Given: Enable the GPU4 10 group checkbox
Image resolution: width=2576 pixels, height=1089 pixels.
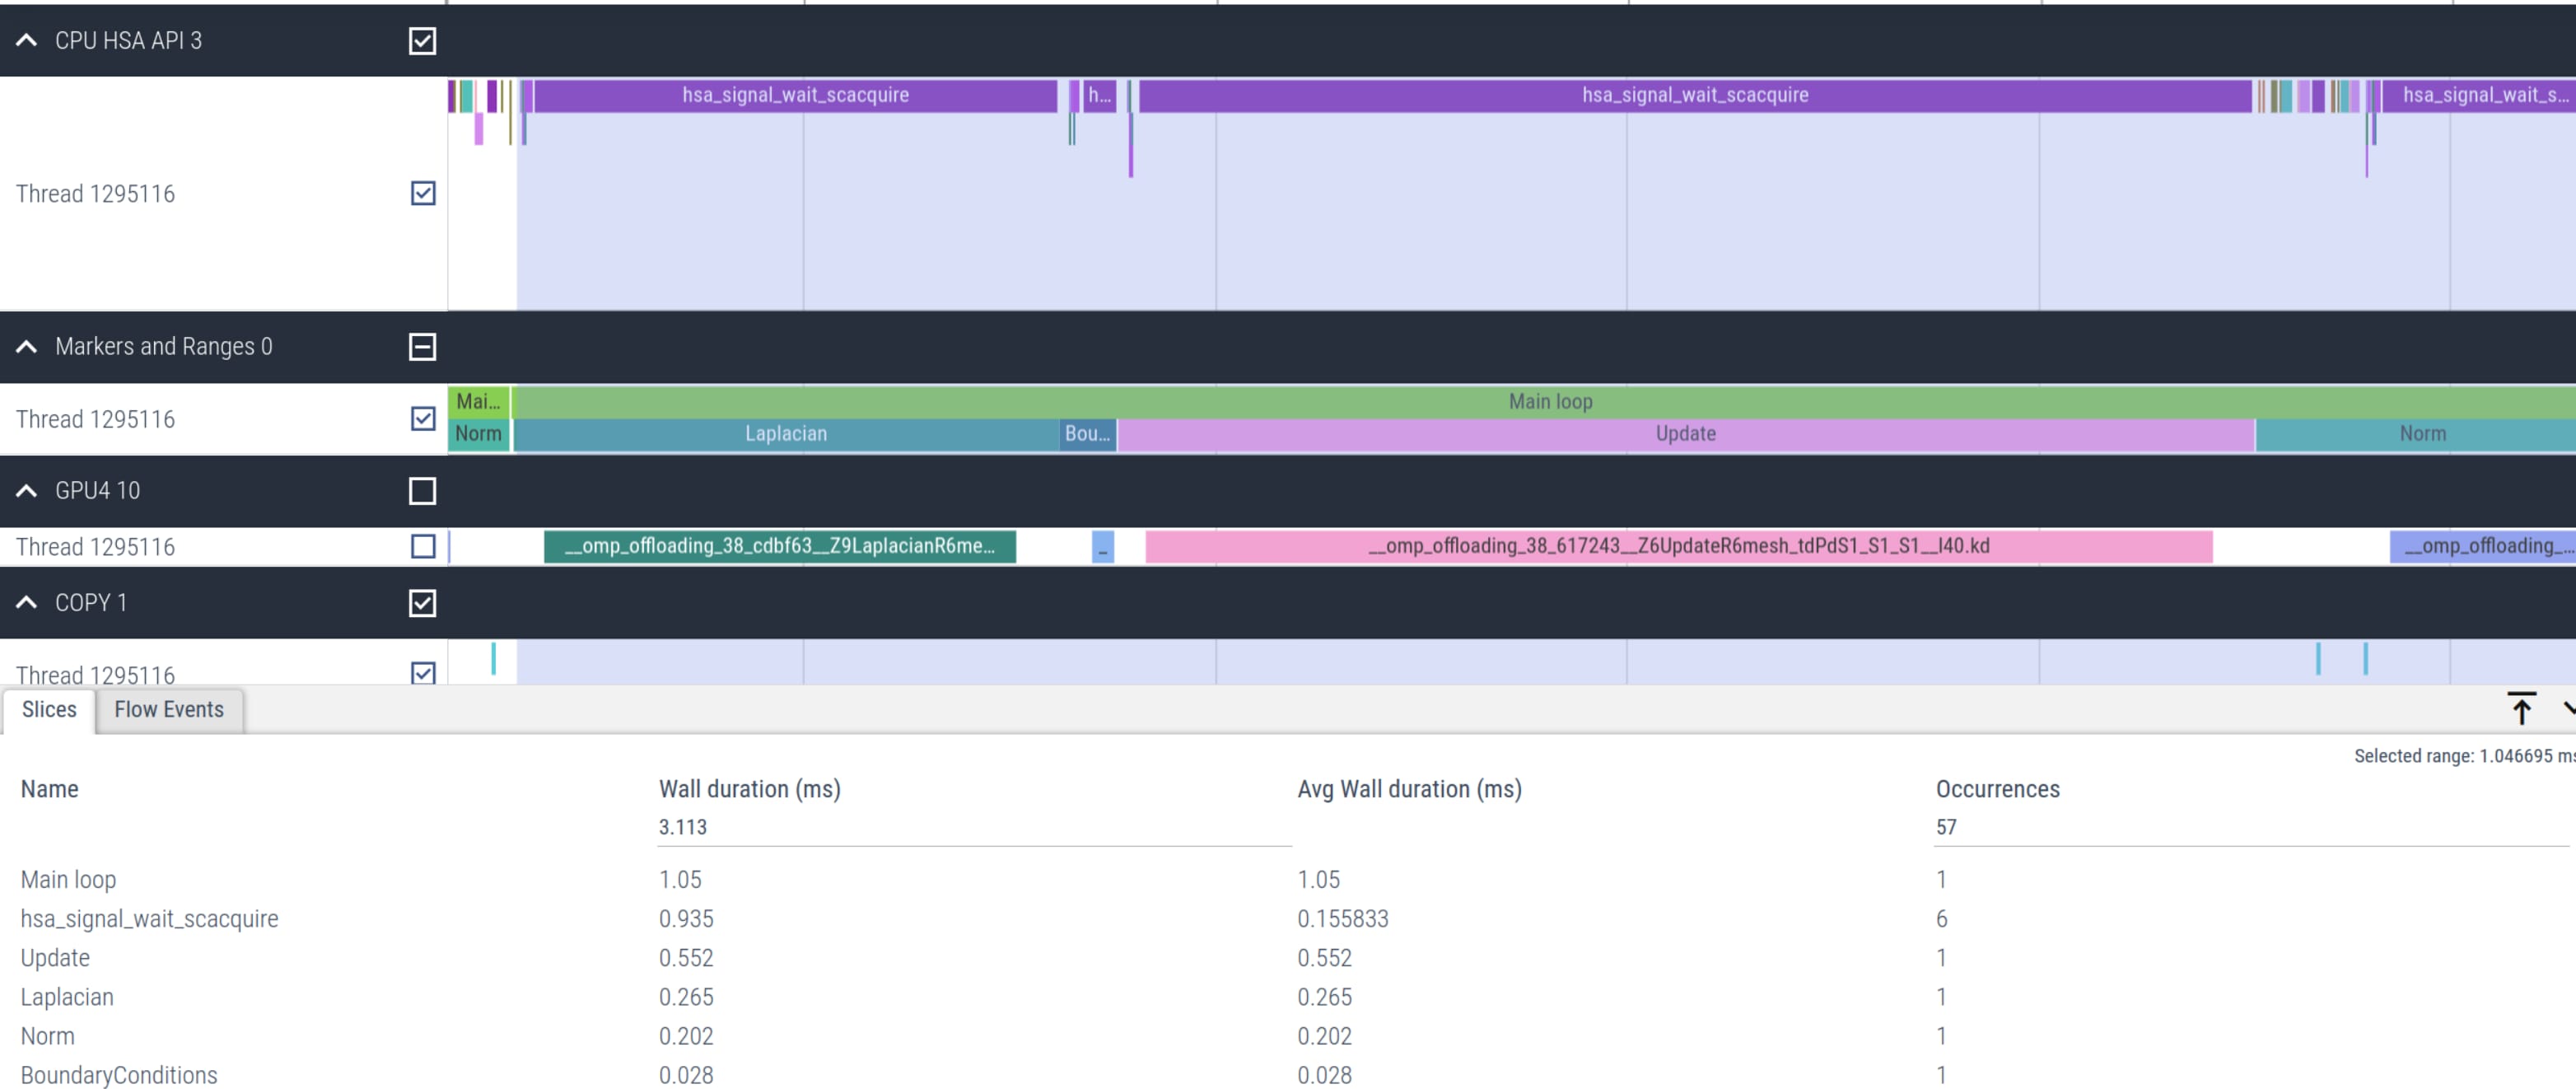Looking at the screenshot, I should (422, 491).
